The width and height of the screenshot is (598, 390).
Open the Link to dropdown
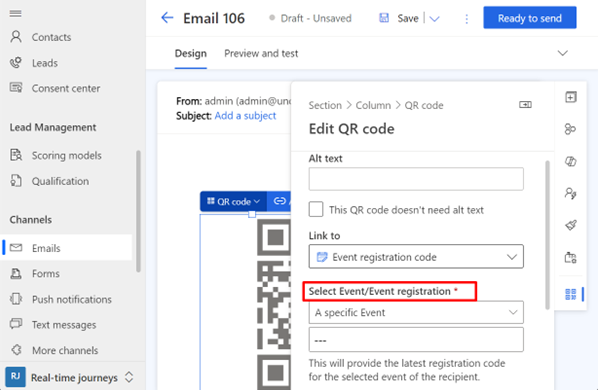click(416, 257)
